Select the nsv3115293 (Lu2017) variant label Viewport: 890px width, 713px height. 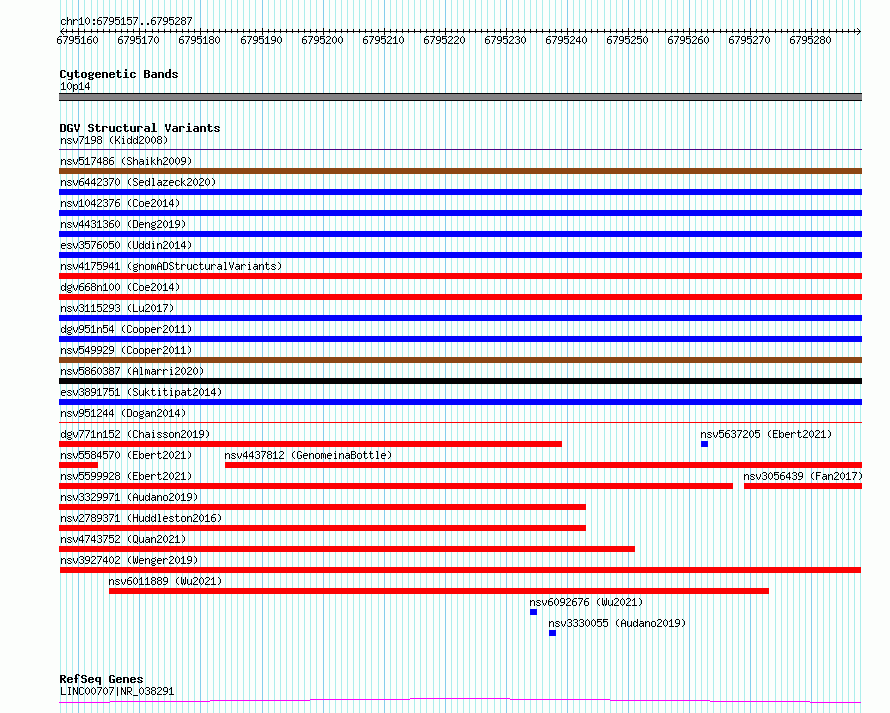click(117, 308)
